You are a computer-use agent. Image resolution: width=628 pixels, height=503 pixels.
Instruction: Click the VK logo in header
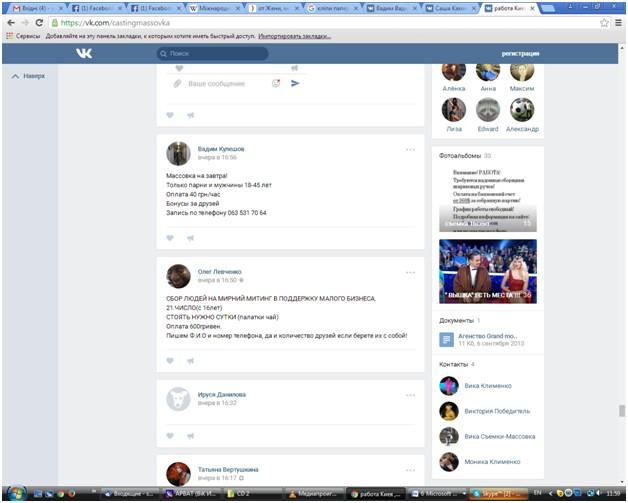[x=84, y=54]
